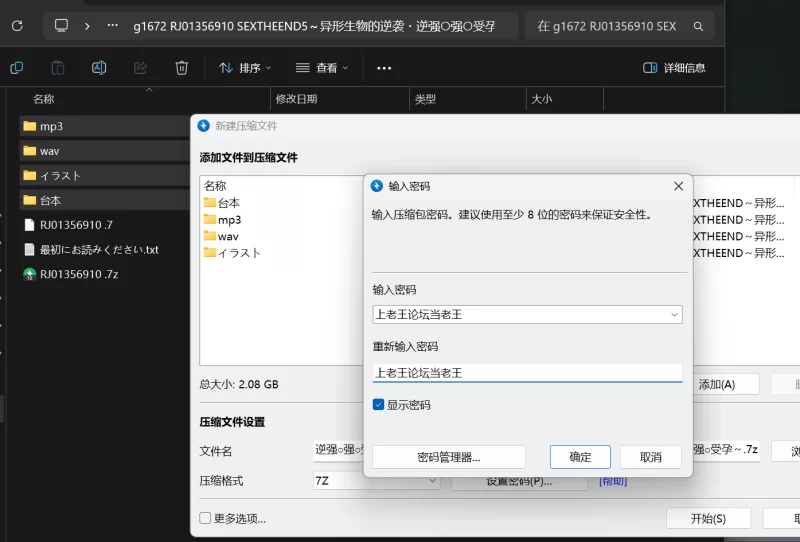Click the Bandizip icon in 新建压缩文件 title
The image size is (800, 542).
click(204, 126)
